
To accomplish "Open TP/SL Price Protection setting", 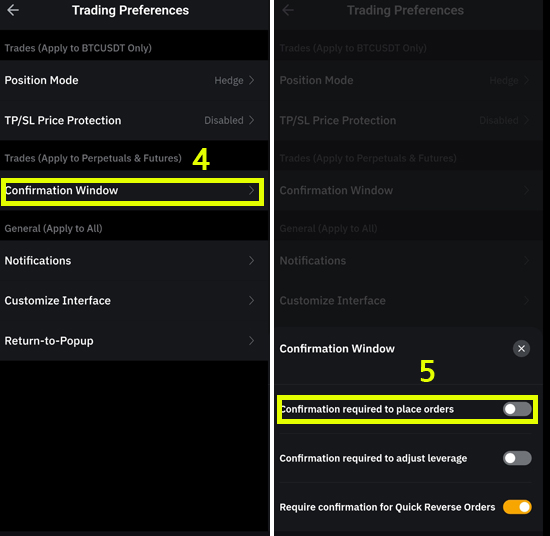I will (134, 120).
